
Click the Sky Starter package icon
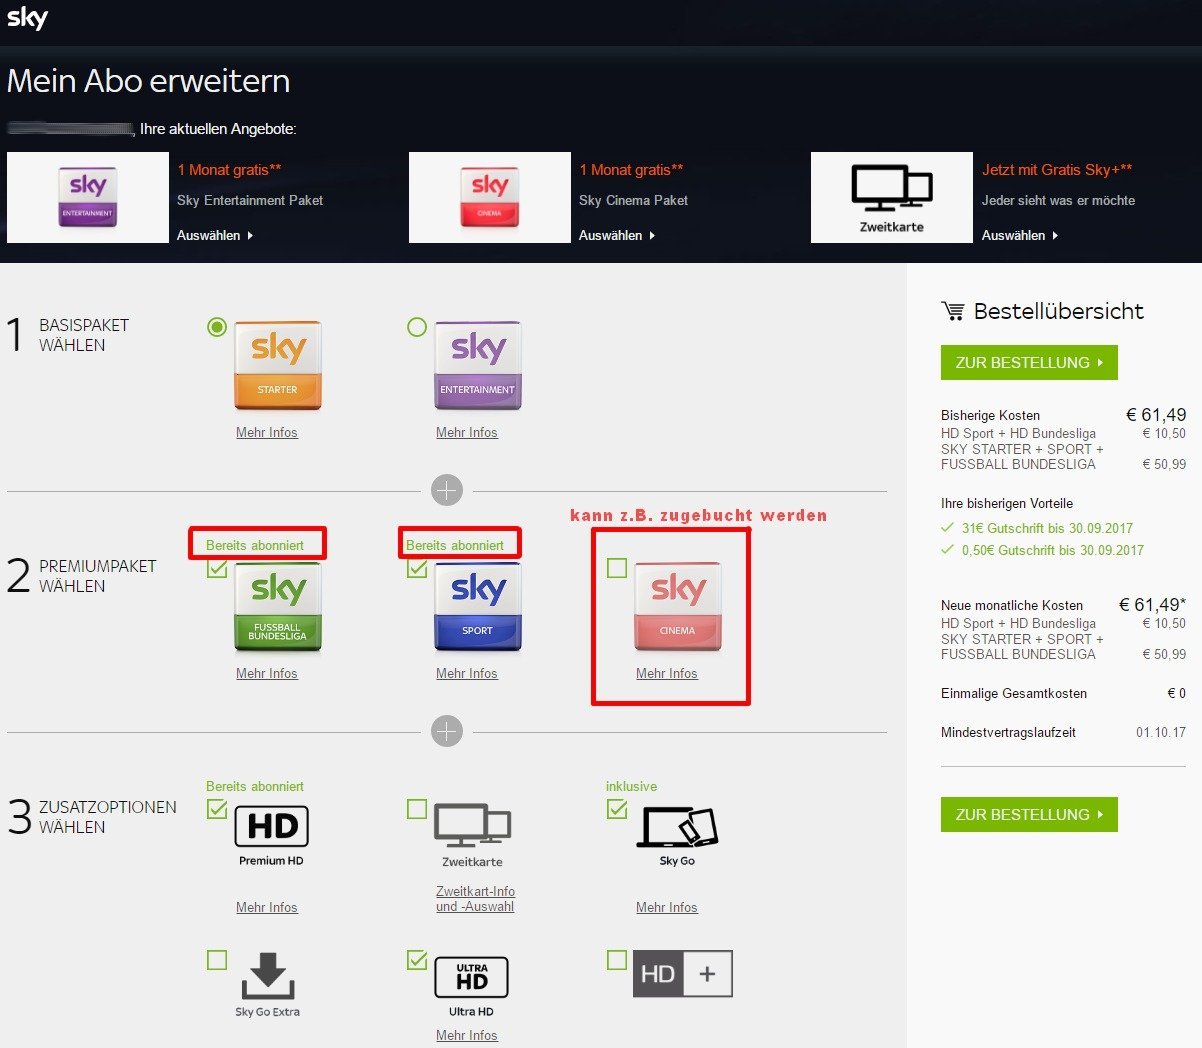[x=278, y=365]
